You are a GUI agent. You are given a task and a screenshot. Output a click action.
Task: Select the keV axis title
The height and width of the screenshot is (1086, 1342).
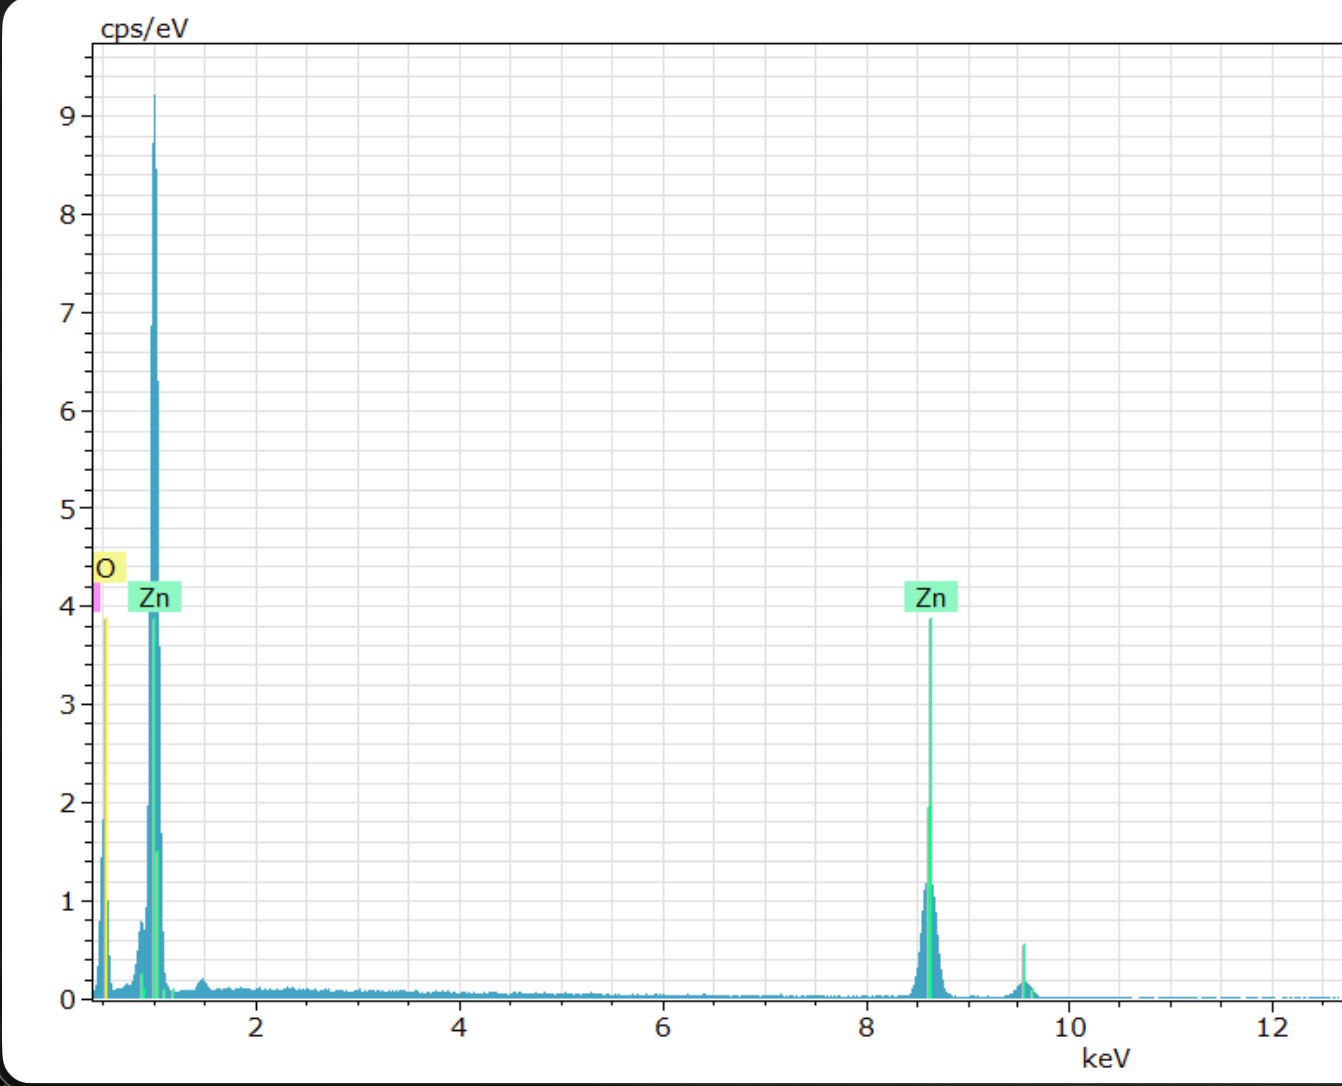(1106, 1057)
